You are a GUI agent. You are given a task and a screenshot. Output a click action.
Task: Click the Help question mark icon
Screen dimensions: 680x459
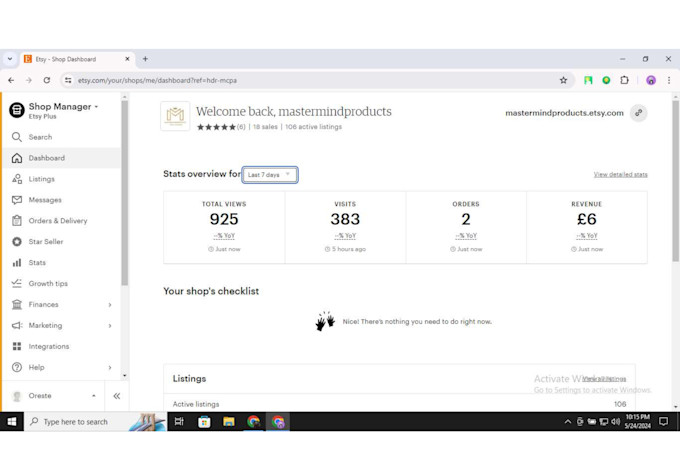(x=17, y=367)
